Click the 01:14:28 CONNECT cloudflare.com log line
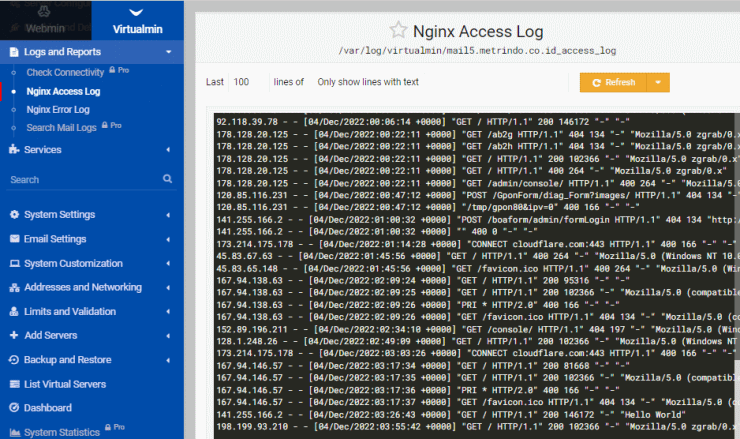740x439 pixels. coord(477,244)
